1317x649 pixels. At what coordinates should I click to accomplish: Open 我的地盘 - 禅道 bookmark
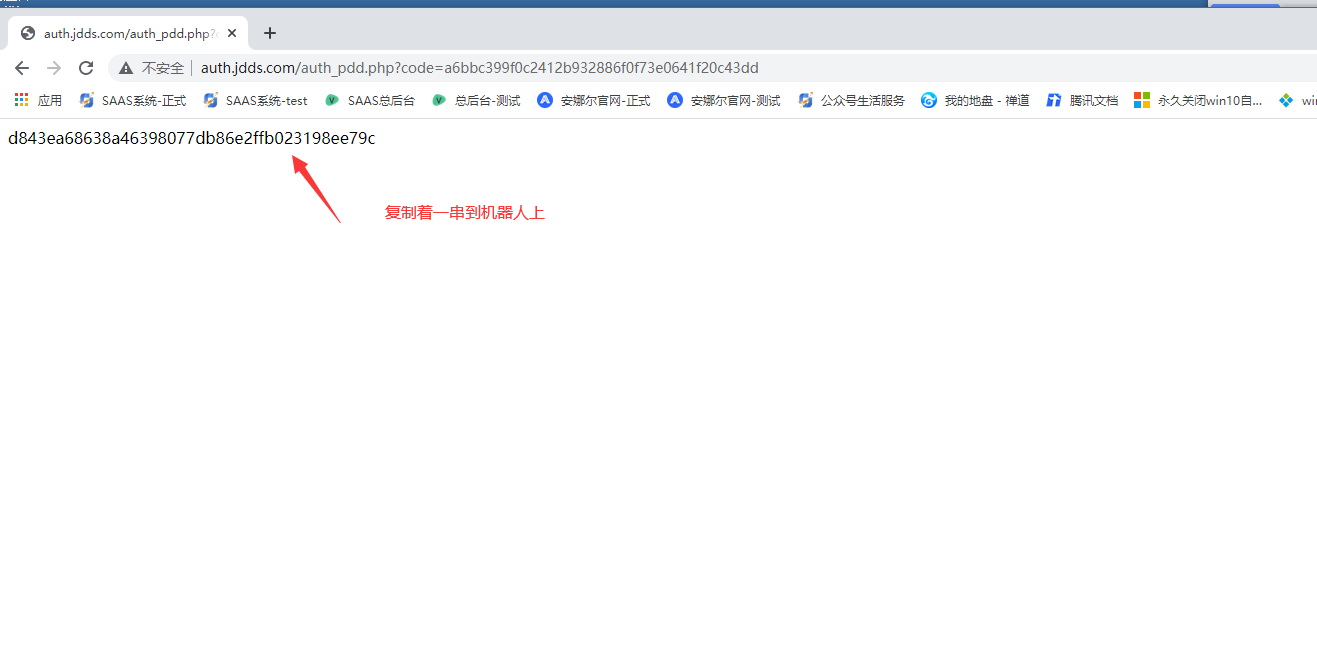(x=976, y=100)
